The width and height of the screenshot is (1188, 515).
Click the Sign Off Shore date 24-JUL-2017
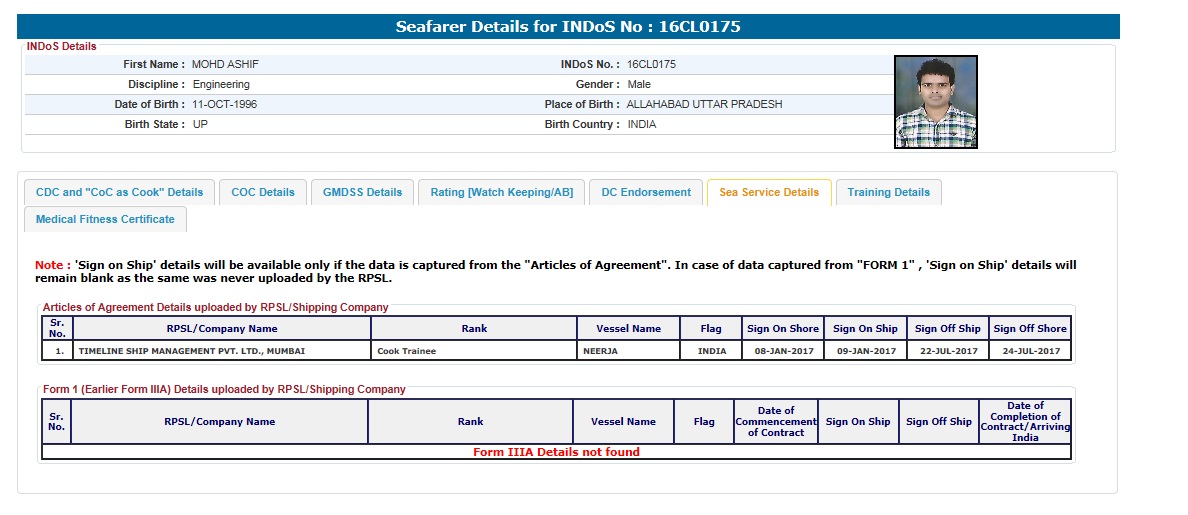pyautogui.click(x=1030, y=351)
